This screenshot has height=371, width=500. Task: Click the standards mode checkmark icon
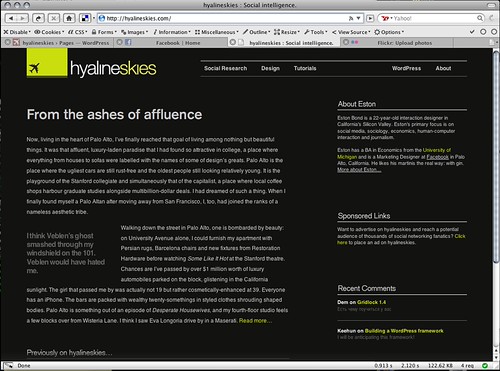[472, 32]
